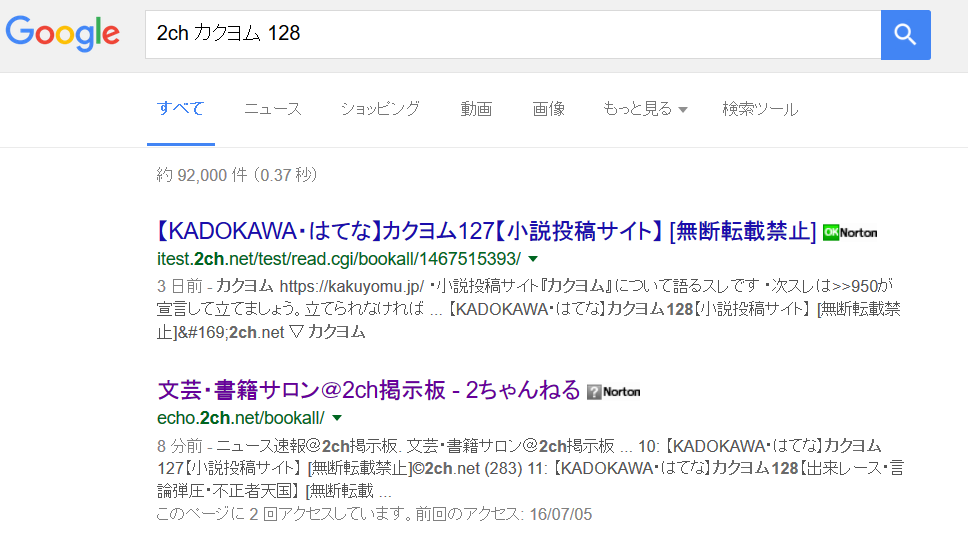Click the snippet starting 8 分前

tap(530, 468)
